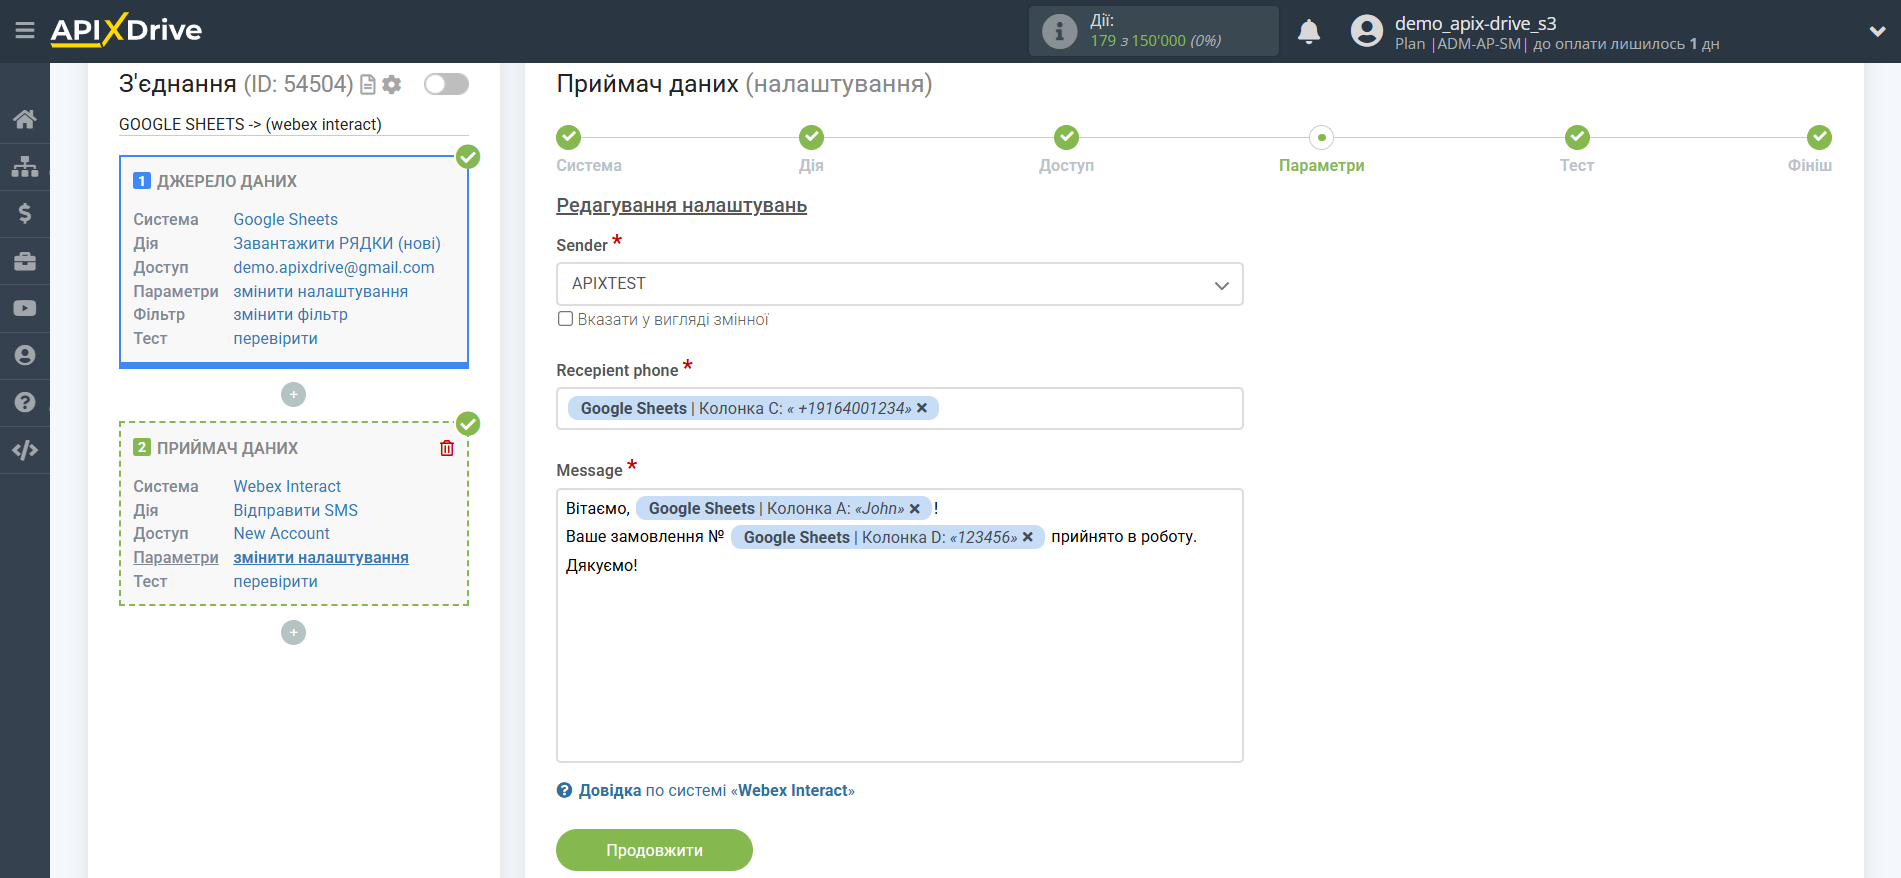This screenshot has width=1901, height=878.
Task: Open the YouTube video icon in sidebar
Action: 25,308
